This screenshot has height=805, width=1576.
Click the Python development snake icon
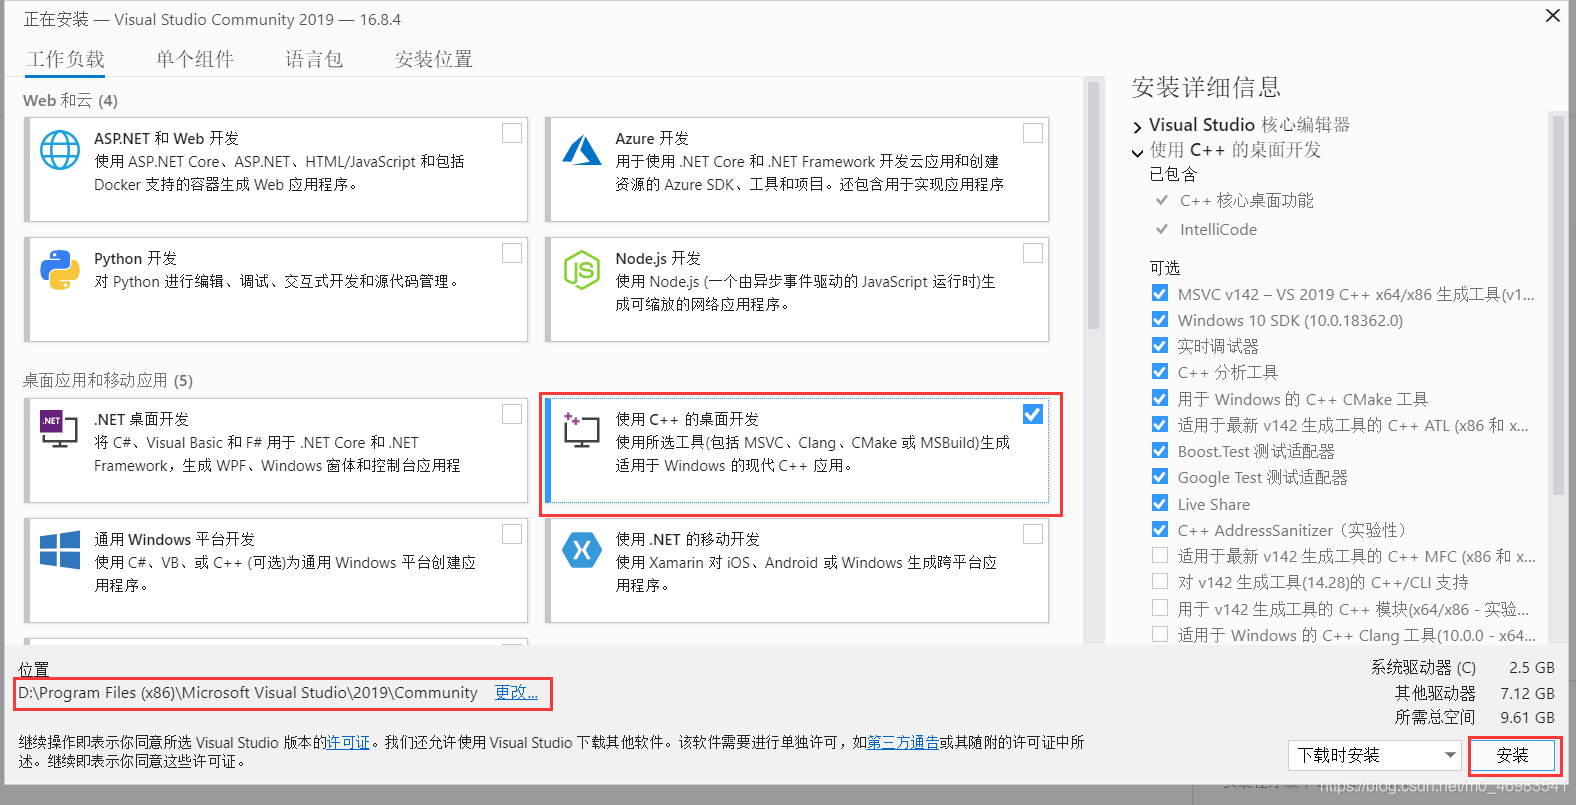60,270
